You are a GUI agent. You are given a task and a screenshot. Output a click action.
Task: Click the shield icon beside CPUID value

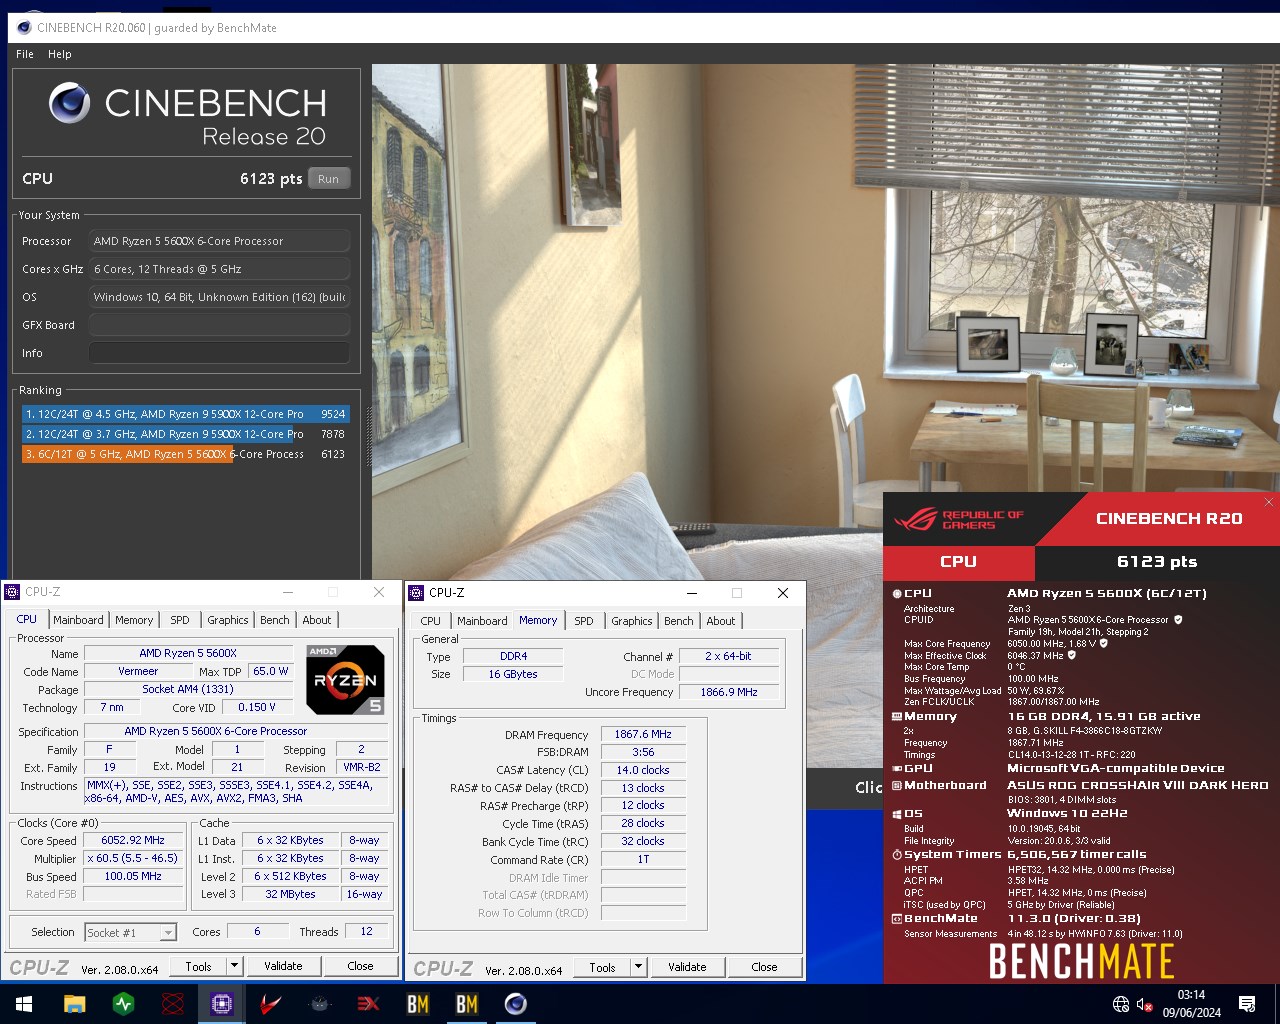[1178, 620]
